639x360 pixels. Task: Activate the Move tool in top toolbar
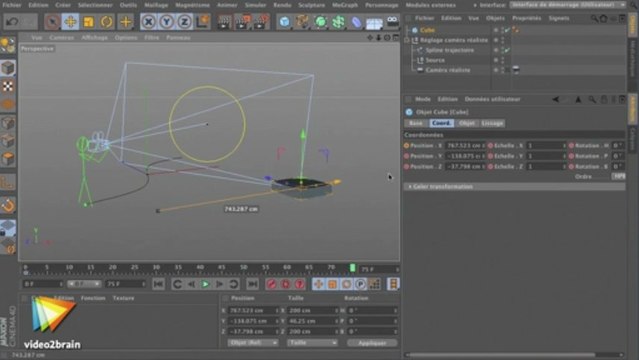point(70,22)
